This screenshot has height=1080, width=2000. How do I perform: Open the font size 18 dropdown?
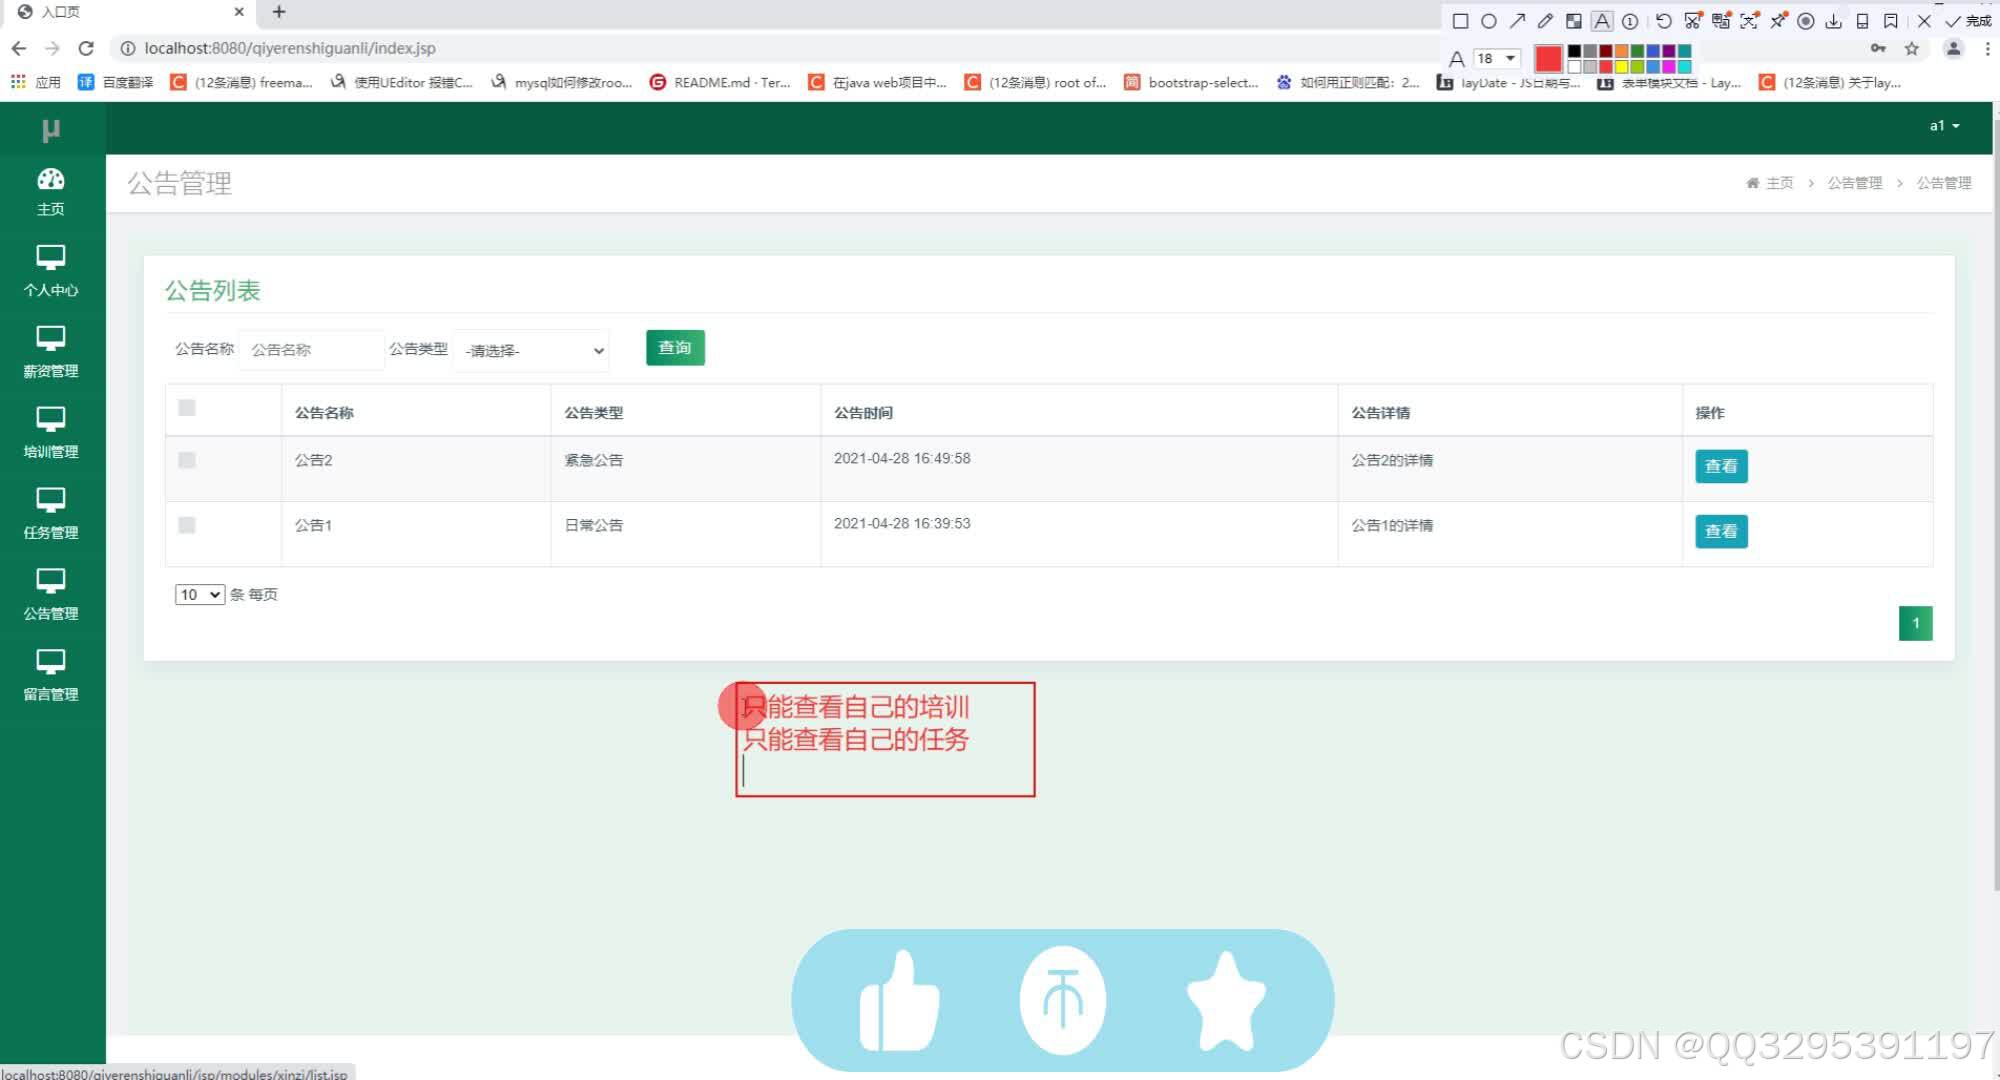(1497, 58)
